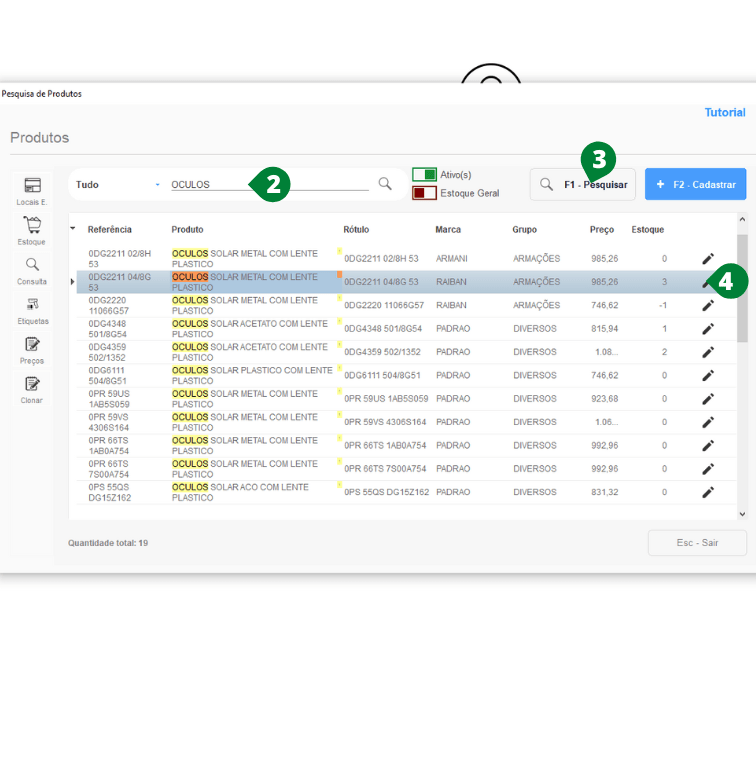Viewport: 756px width, 760px height.
Task: Open the Preços edit icon
Action: pyautogui.click(x=32, y=349)
